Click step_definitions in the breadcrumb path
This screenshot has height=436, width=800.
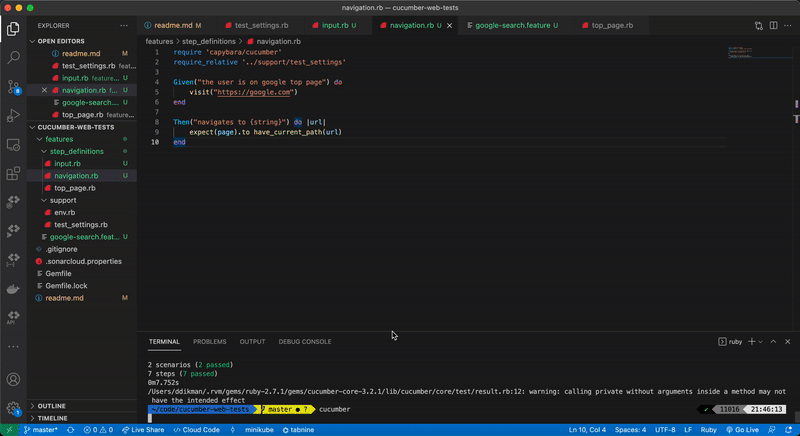pos(209,42)
